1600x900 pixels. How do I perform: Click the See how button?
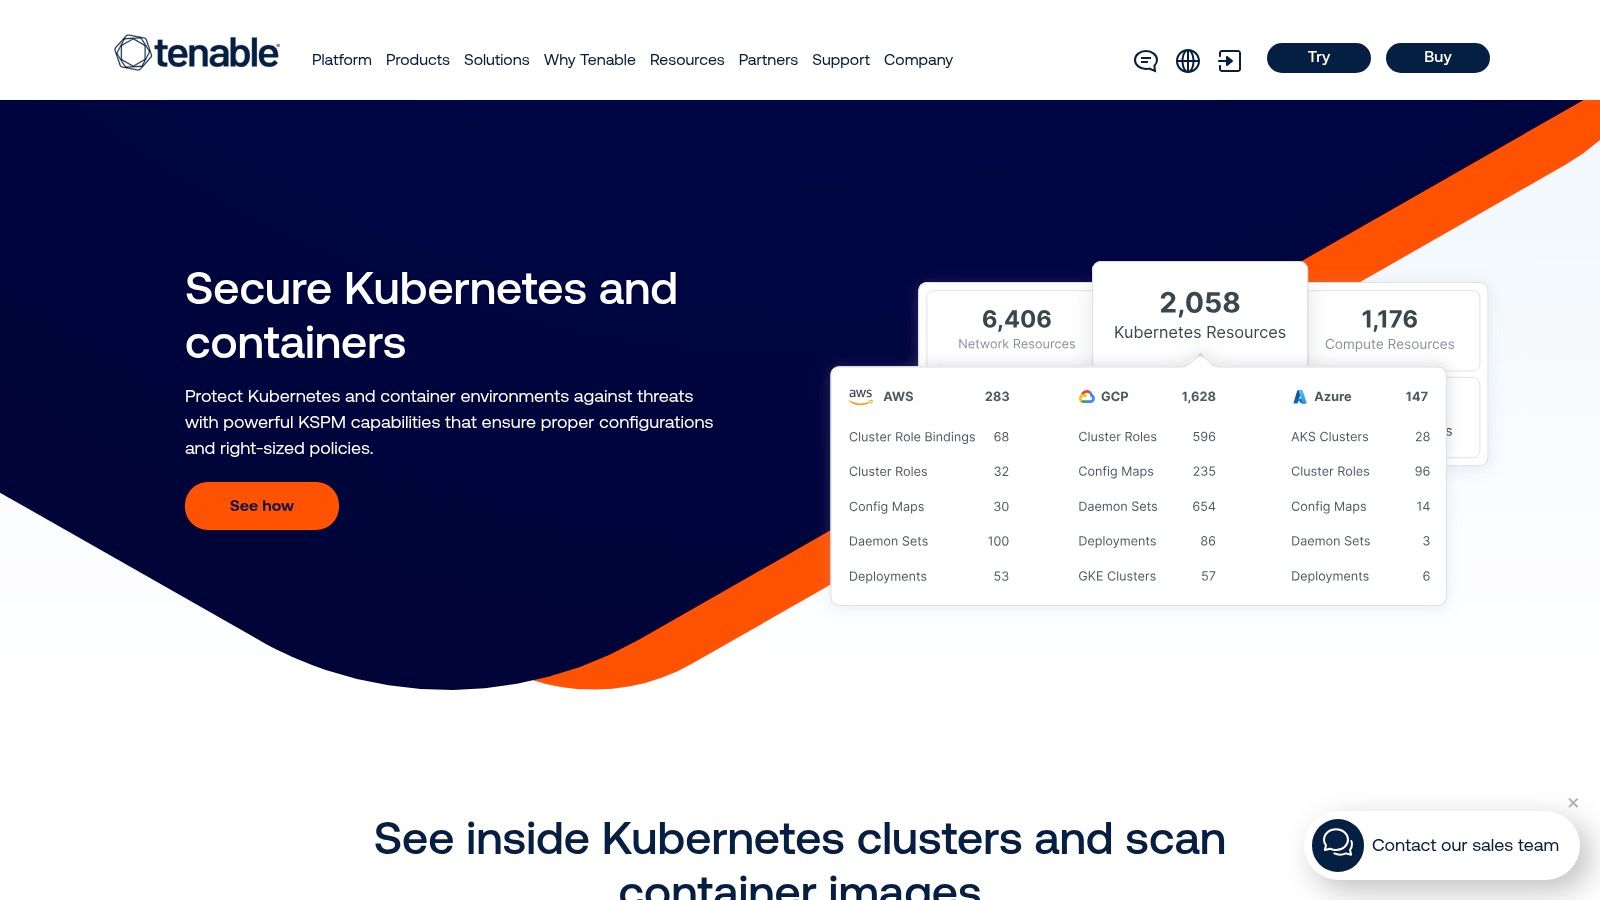pyautogui.click(x=262, y=506)
